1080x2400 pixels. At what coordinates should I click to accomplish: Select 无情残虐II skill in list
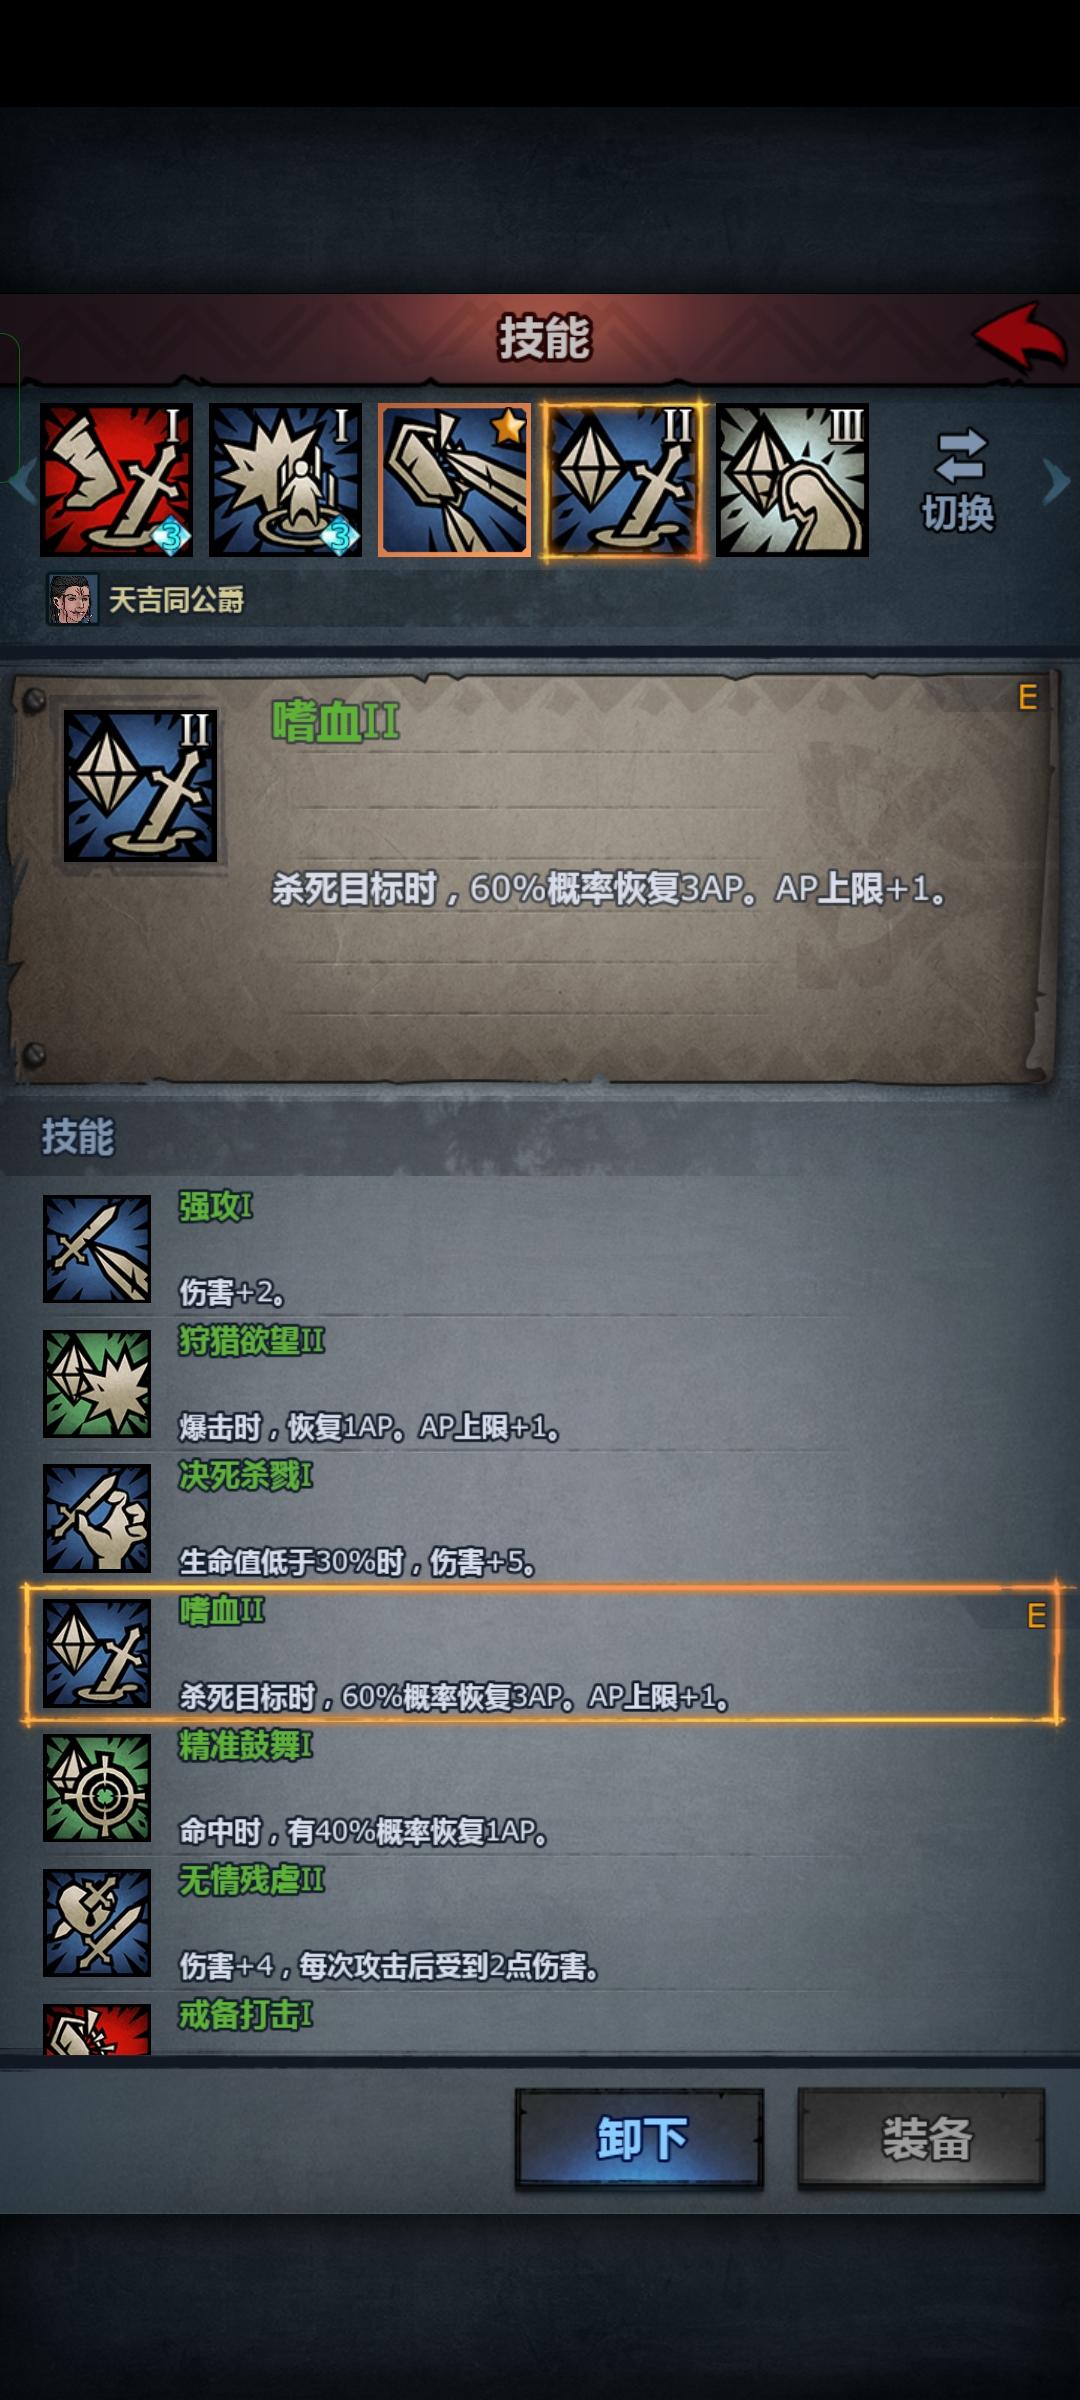(540, 1923)
